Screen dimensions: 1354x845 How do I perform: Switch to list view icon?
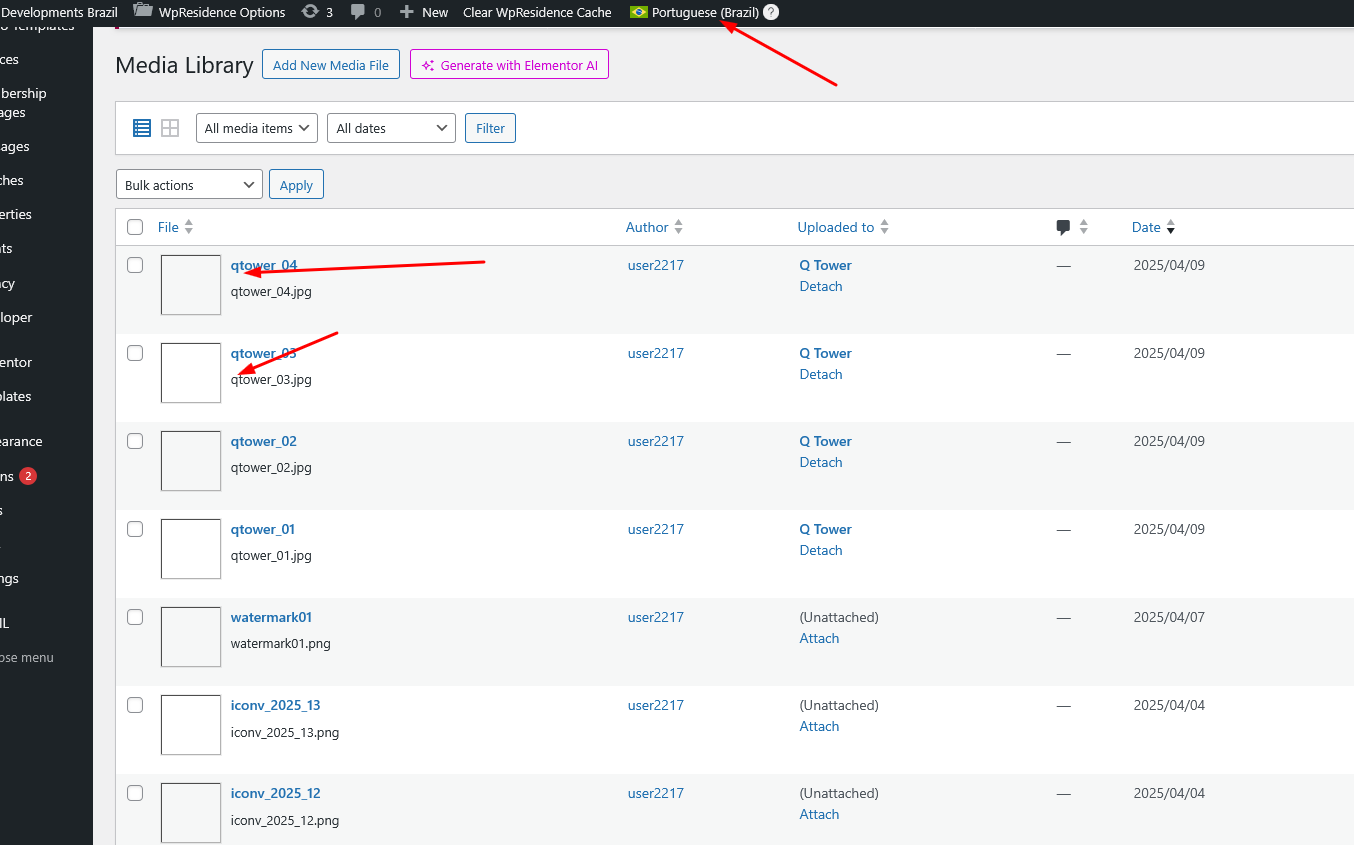click(x=142, y=128)
